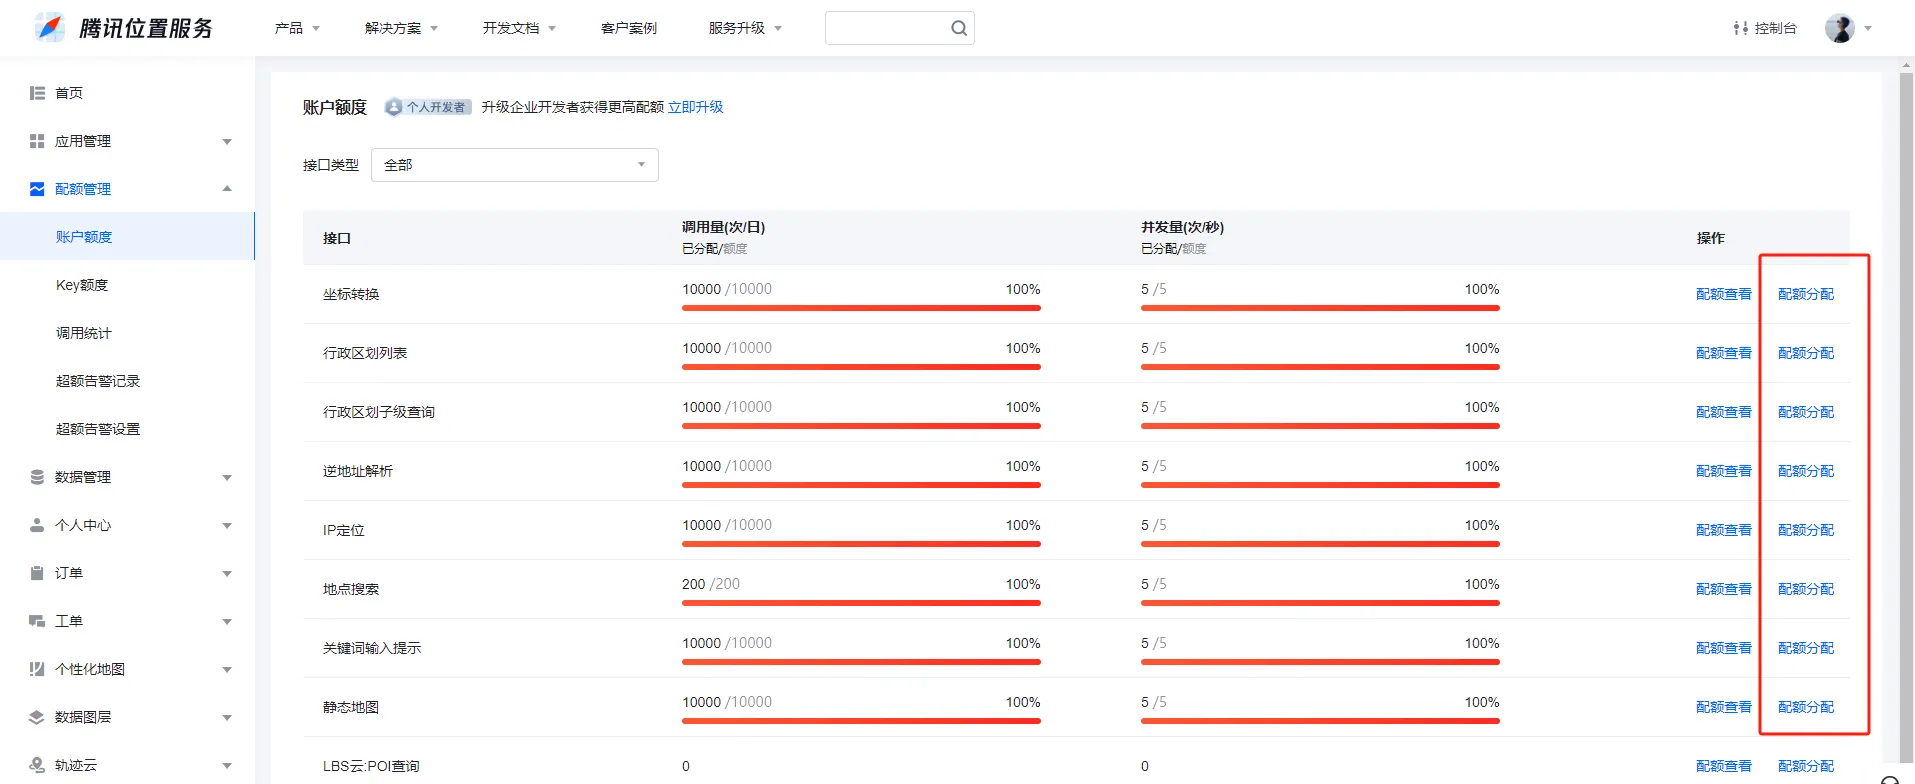
Task: Click the 个人开发者 badge
Action: [x=428, y=107]
